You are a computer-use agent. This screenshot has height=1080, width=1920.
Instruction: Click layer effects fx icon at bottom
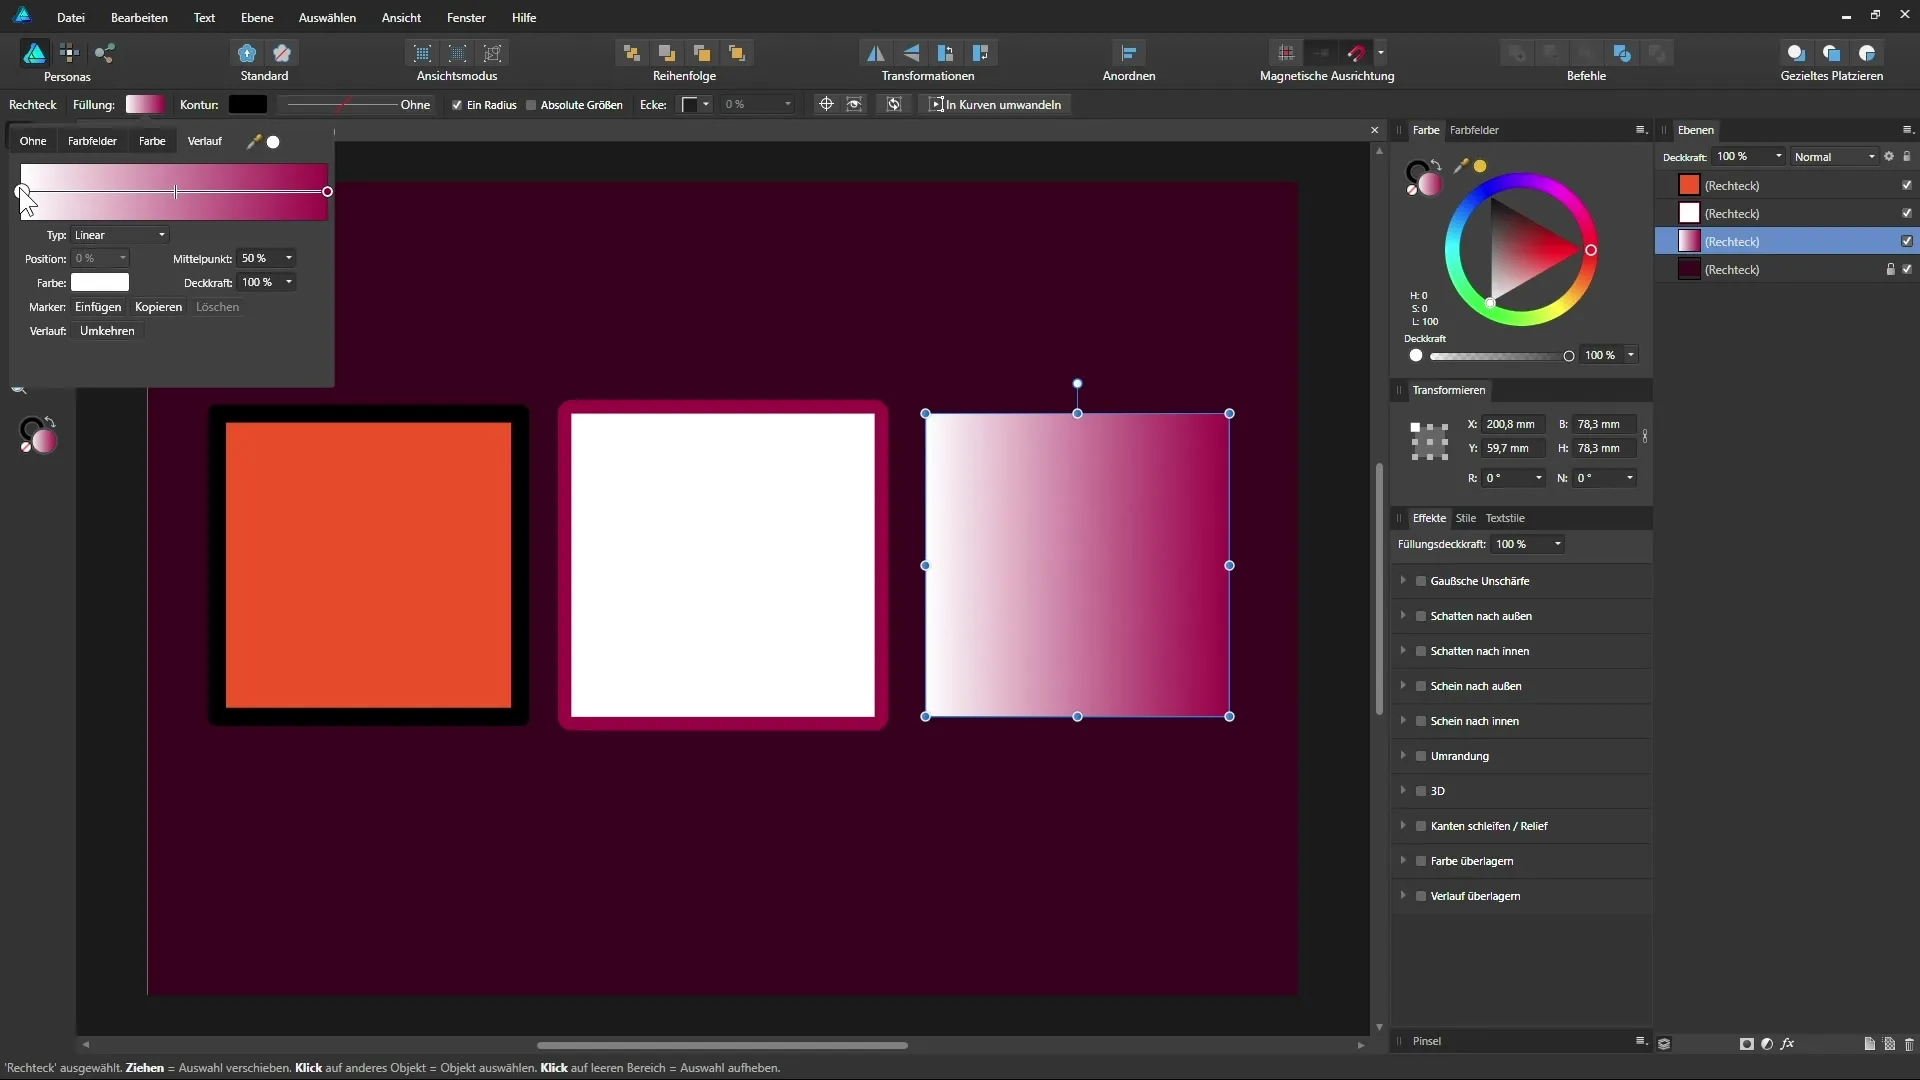1787,1043
